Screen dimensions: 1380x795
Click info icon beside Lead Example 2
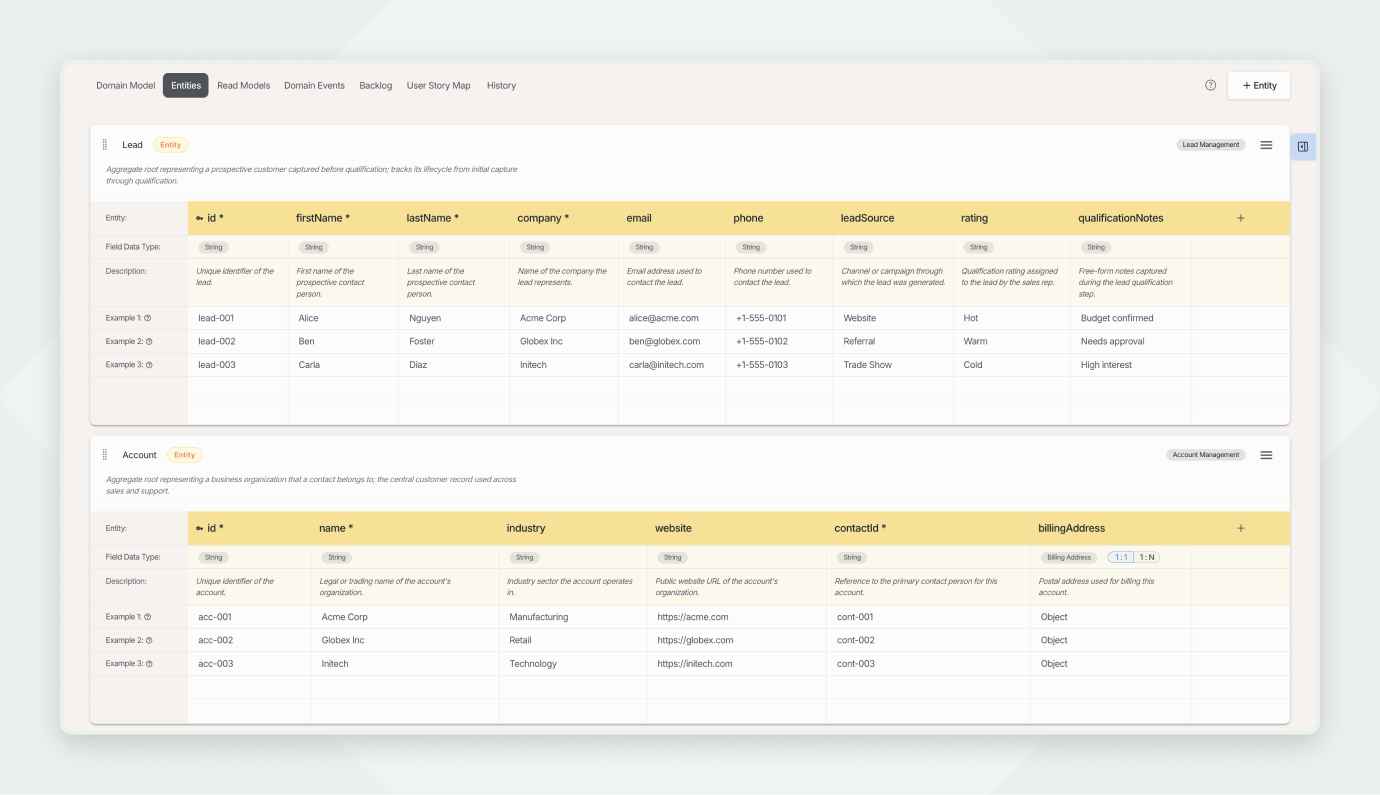tap(149, 342)
